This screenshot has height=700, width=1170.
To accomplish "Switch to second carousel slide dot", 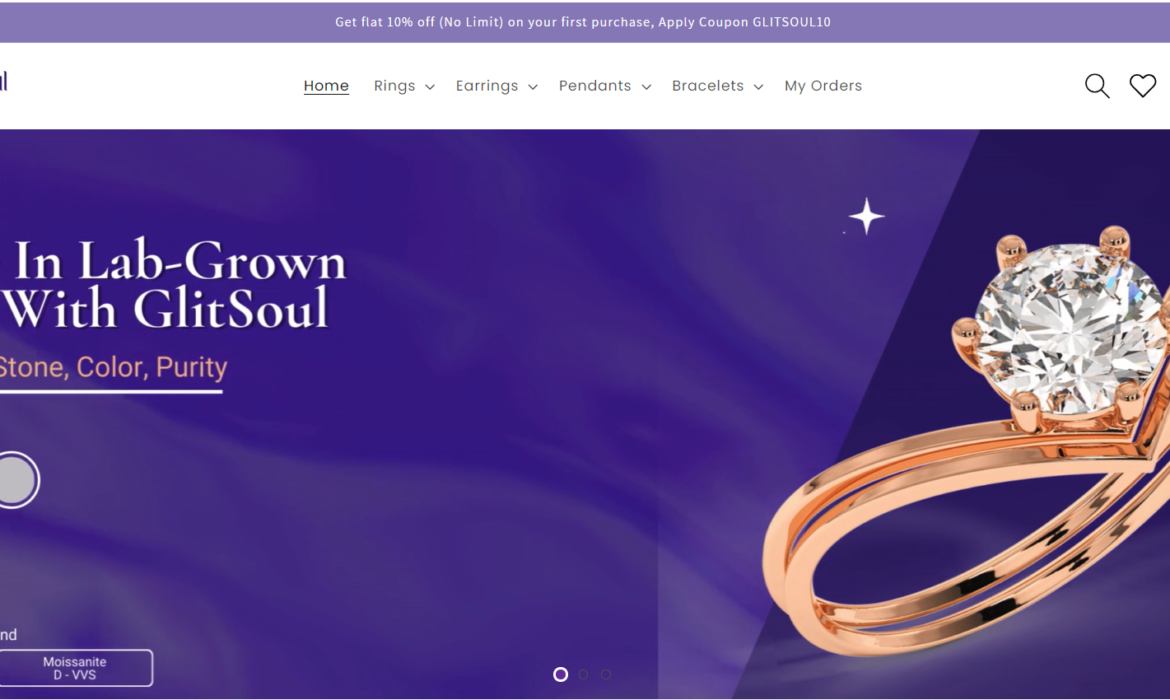I will tap(584, 675).
